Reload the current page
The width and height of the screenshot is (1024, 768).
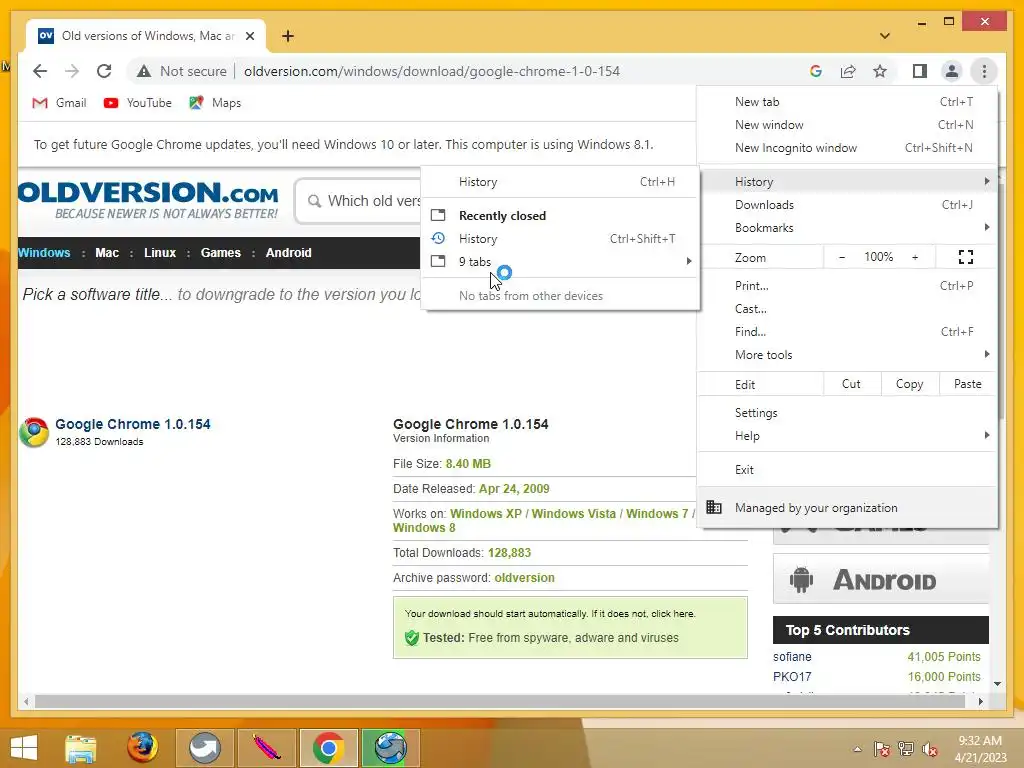[104, 71]
